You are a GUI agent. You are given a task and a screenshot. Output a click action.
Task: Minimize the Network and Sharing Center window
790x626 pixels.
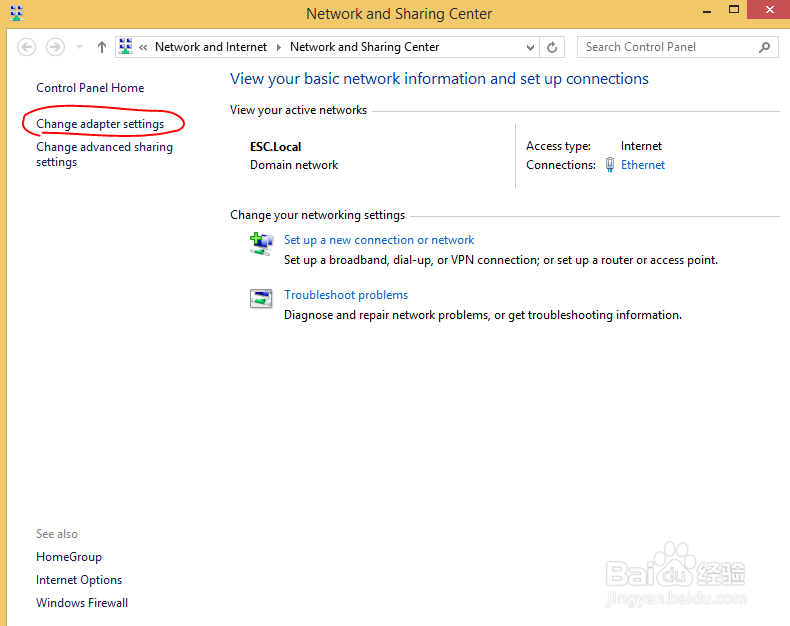click(x=707, y=10)
